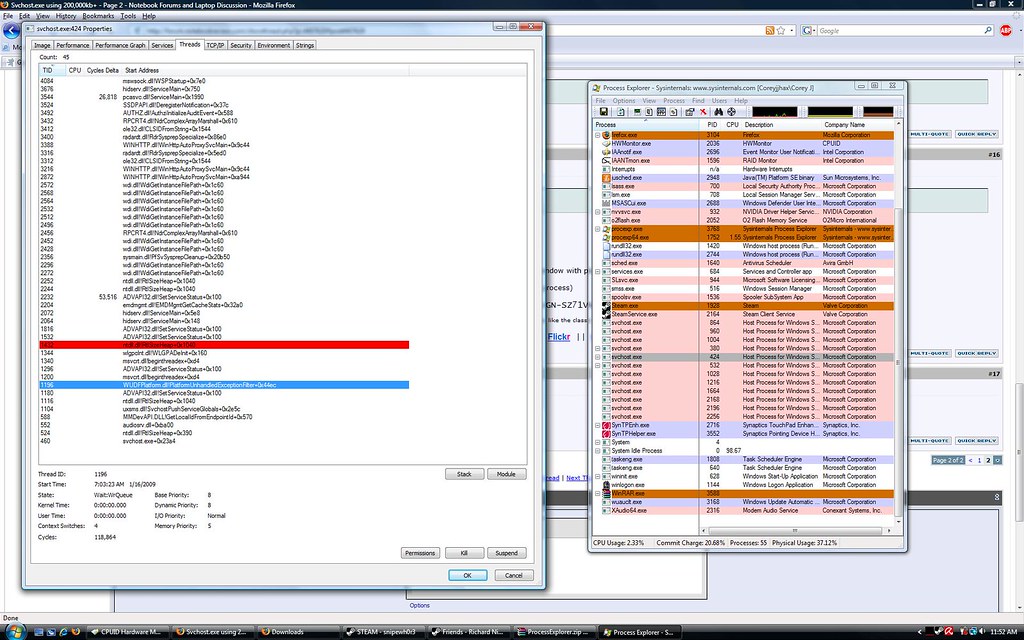Open the Bookmarks menu in Firefox
The image size is (1024, 640).
pyautogui.click(x=98, y=16)
